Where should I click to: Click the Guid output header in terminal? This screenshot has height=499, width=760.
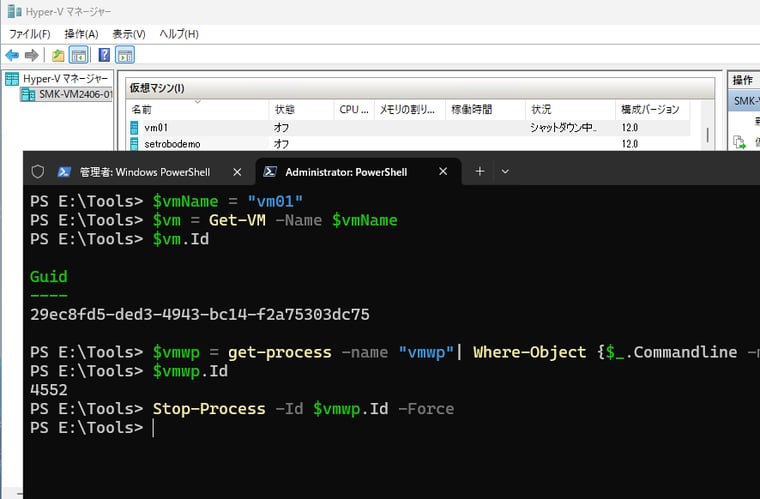48,277
